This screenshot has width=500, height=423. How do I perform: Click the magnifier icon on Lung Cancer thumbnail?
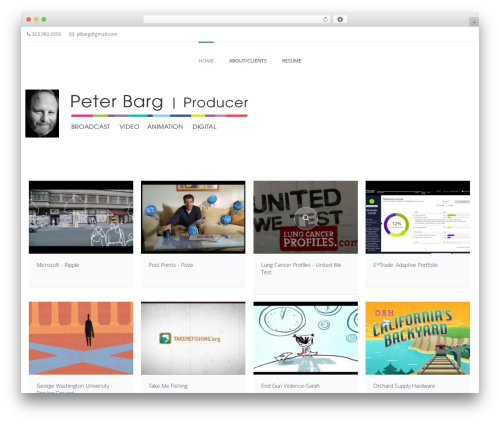tap(306, 218)
